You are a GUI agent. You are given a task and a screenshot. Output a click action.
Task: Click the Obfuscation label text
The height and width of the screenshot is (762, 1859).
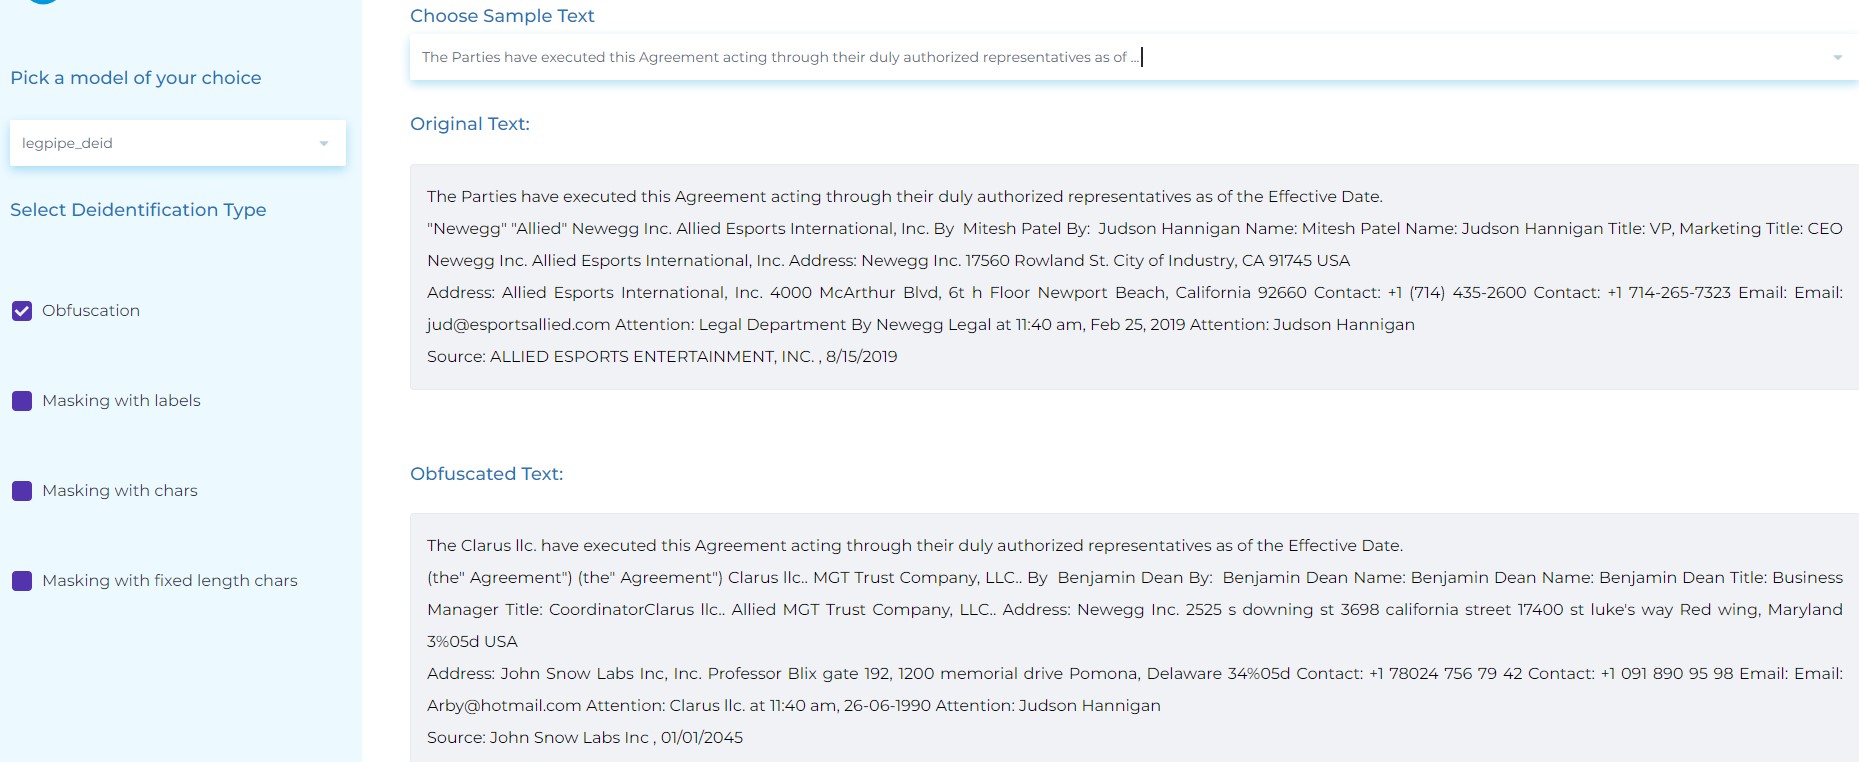[91, 311]
